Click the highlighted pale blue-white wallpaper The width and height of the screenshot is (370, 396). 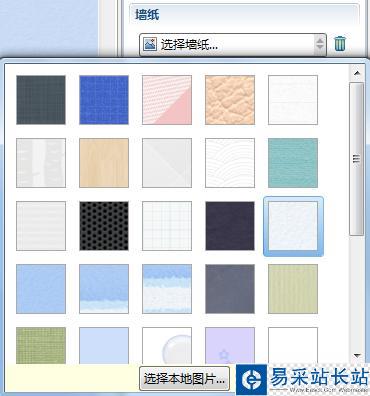click(293, 226)
